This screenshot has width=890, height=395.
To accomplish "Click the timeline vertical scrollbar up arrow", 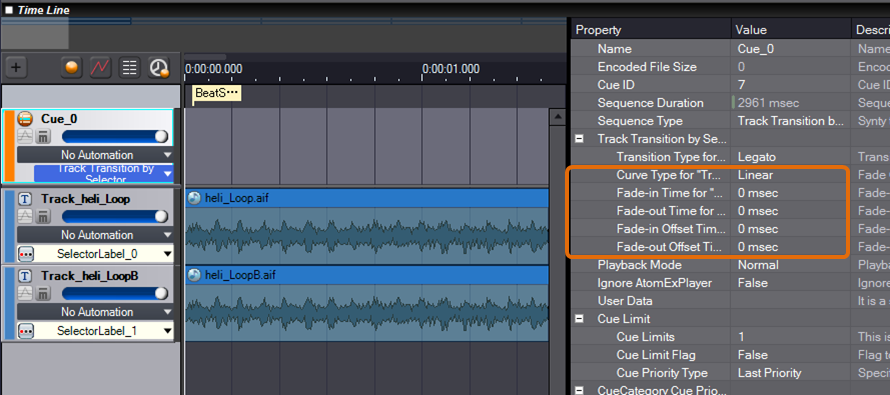I will (x=557, y=117).
